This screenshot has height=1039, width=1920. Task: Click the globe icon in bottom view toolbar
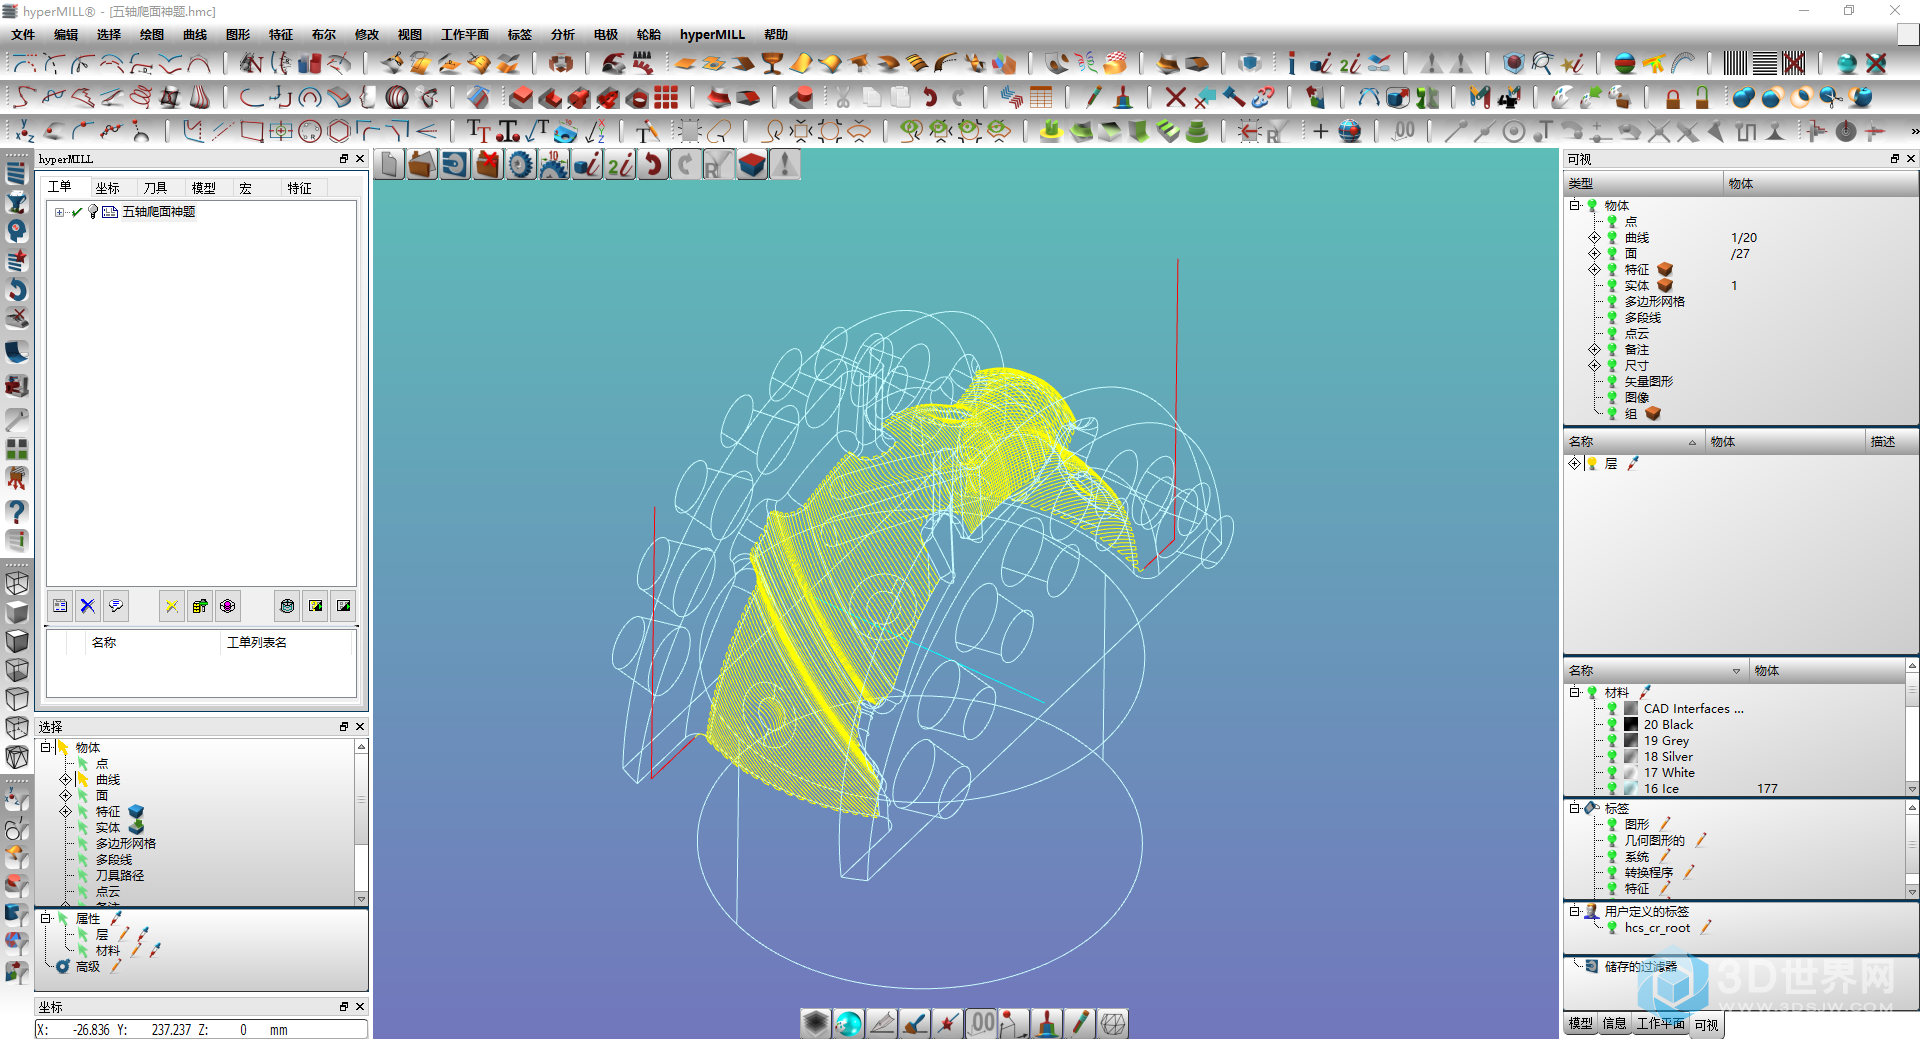[x=848, y=1023]
